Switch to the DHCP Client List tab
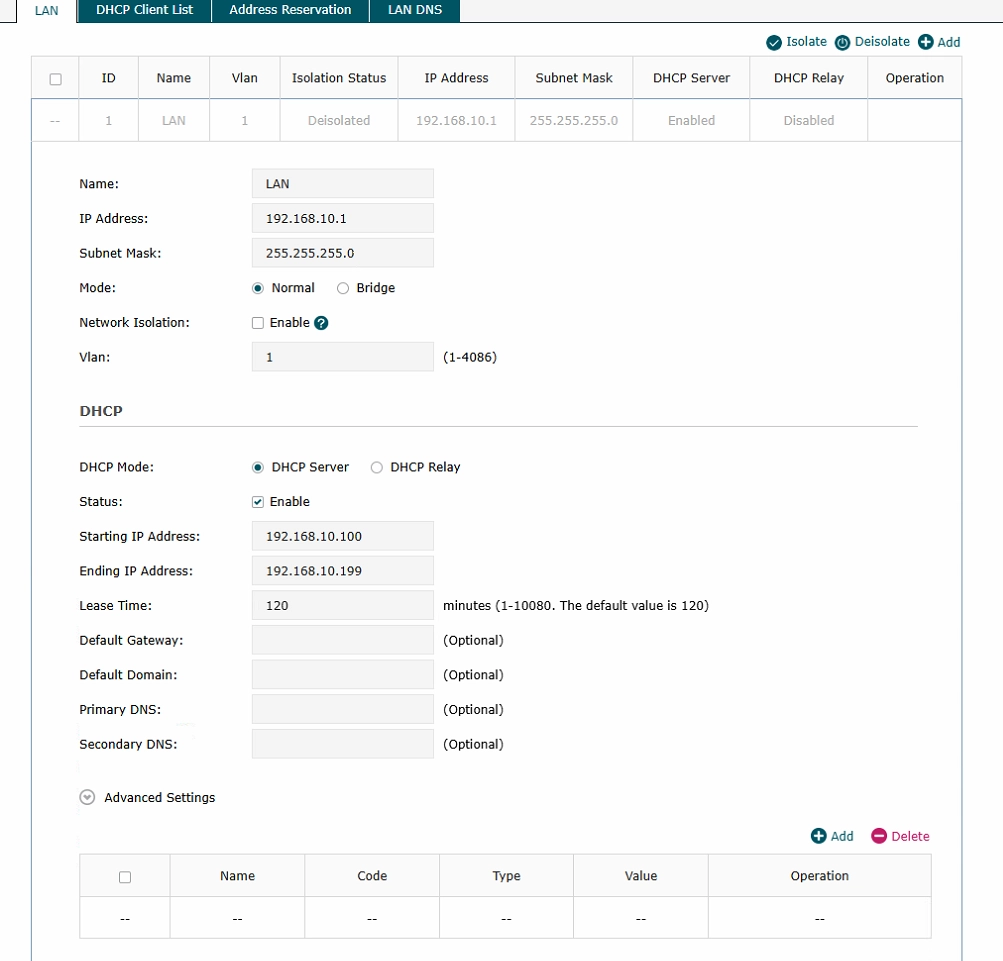The image size is (1003, 961). (144, 10)
